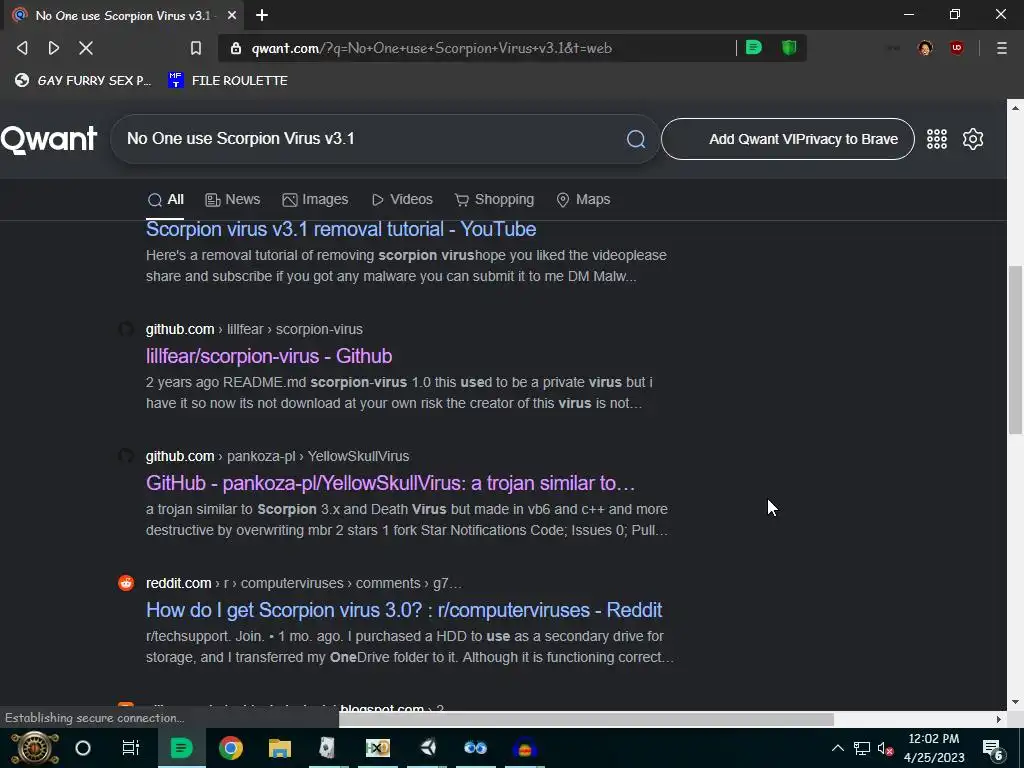The width and height of the screenshot is (1024, 768).
Task: Open Brave Shields icon in address bar
Action: (789, 47)
